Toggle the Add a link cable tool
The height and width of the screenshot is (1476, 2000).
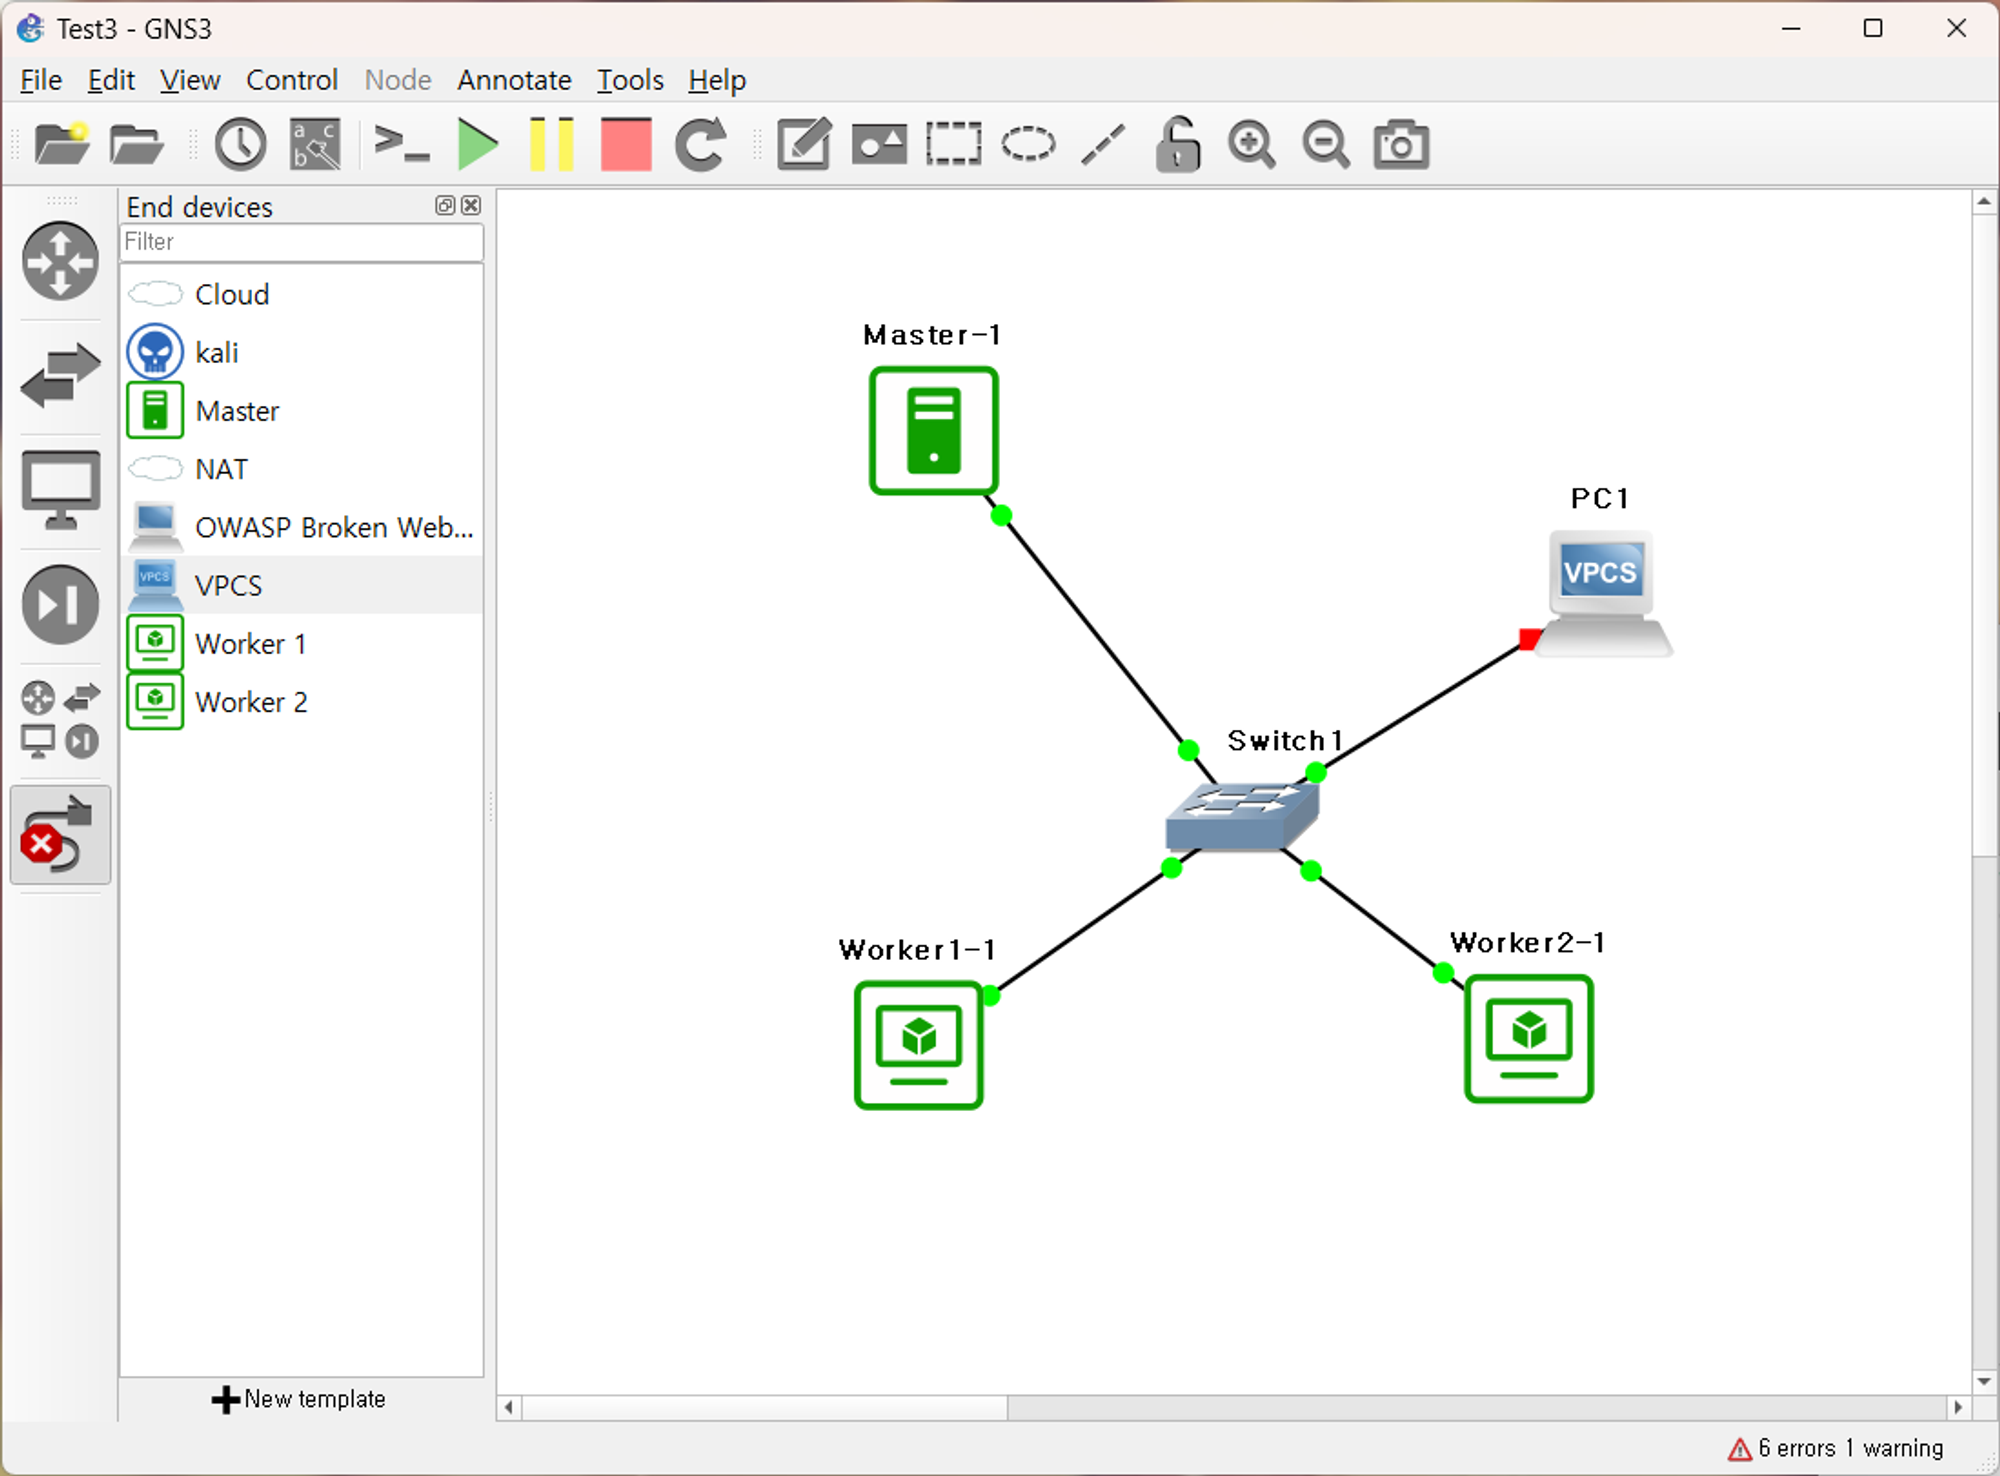(x=61, y=834)
